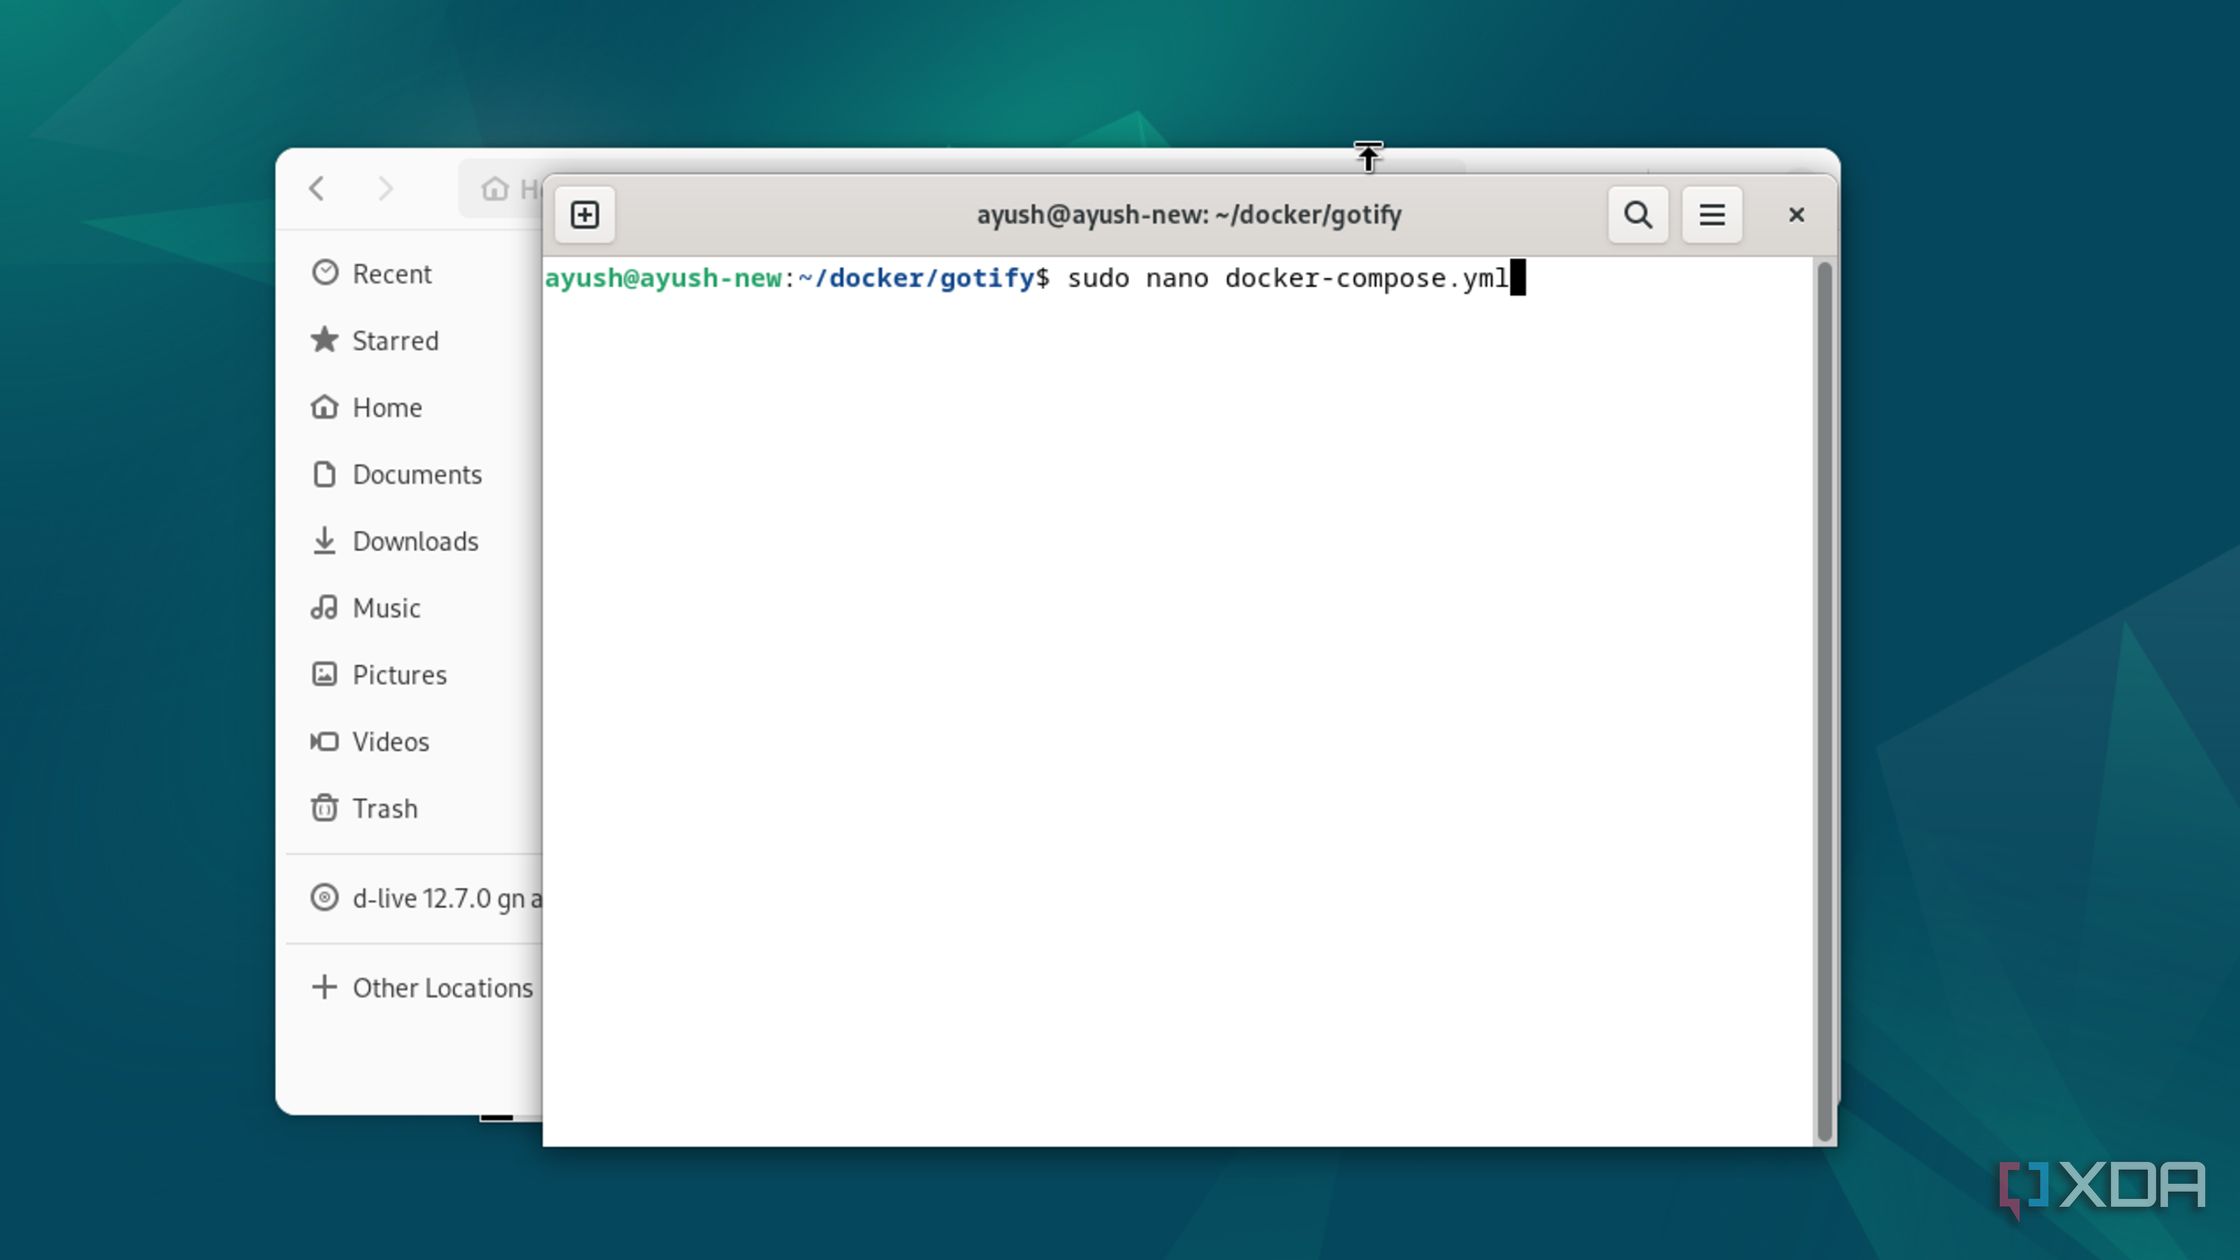Image resolution: width=2240 pixels, height=1260 pixels.
Task: Open the terminal hamburger menu
Action: (1711, 215)
